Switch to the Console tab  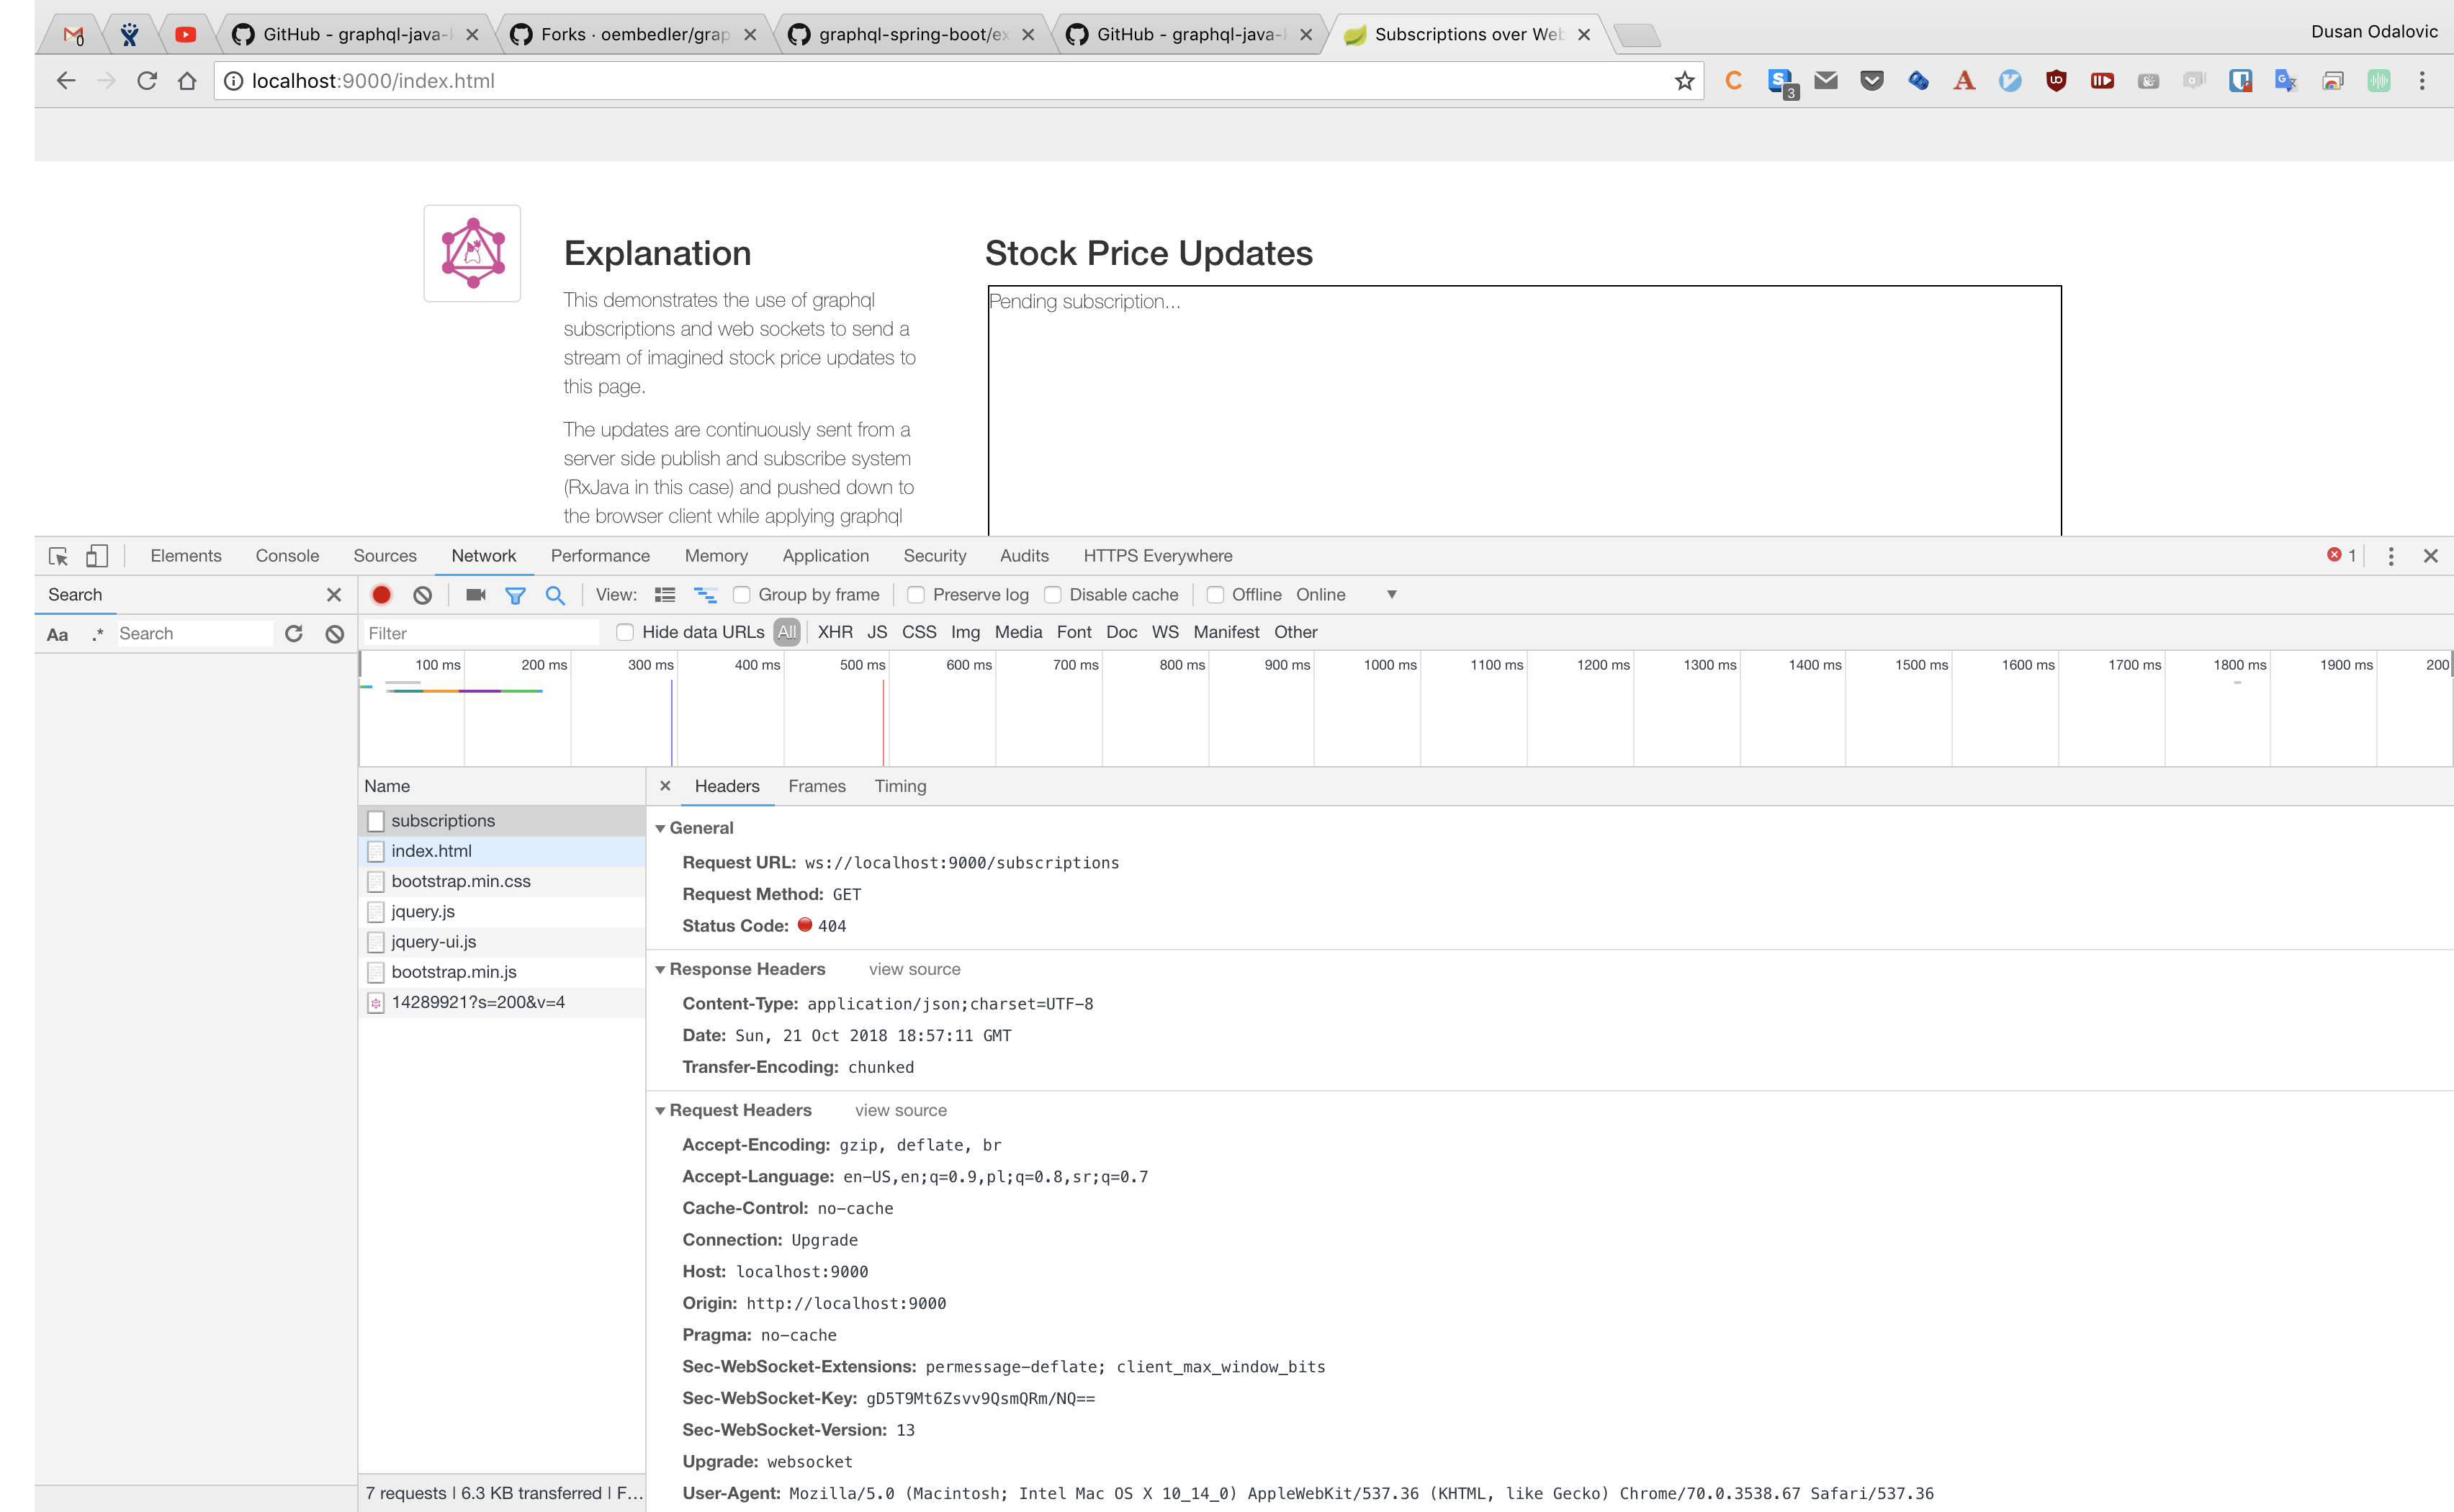pyautogui.click(x=287, y=556)
